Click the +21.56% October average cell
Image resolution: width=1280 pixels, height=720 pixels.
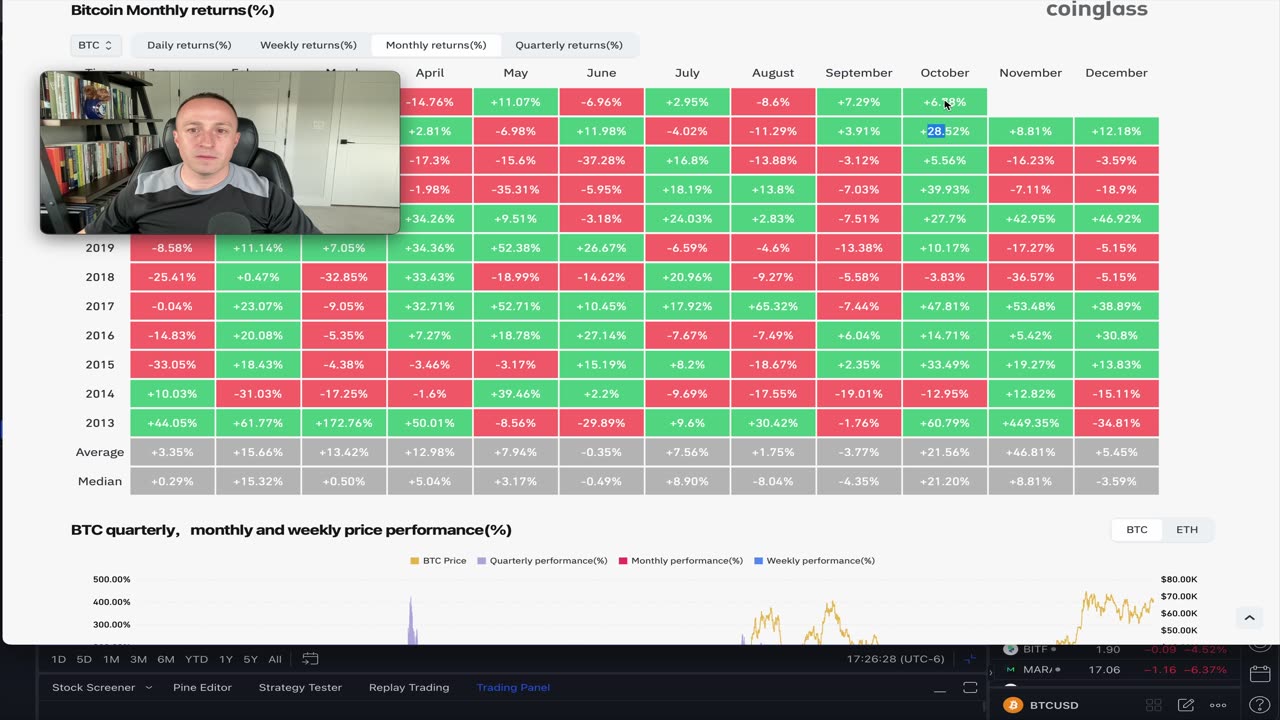tap(945, 452)
